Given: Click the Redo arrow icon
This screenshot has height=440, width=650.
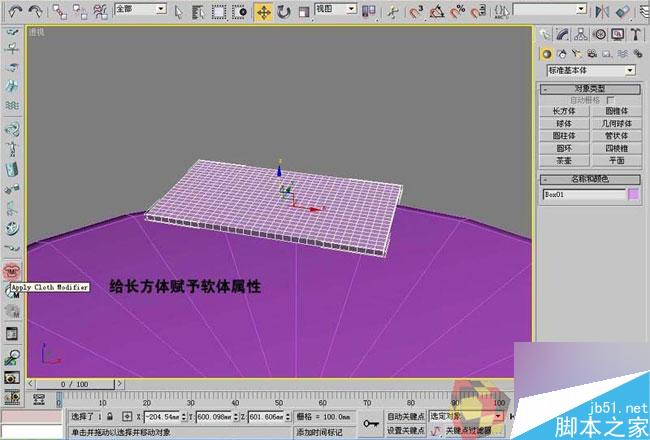Looking at the screenshot, I should [x=35, y=11].
